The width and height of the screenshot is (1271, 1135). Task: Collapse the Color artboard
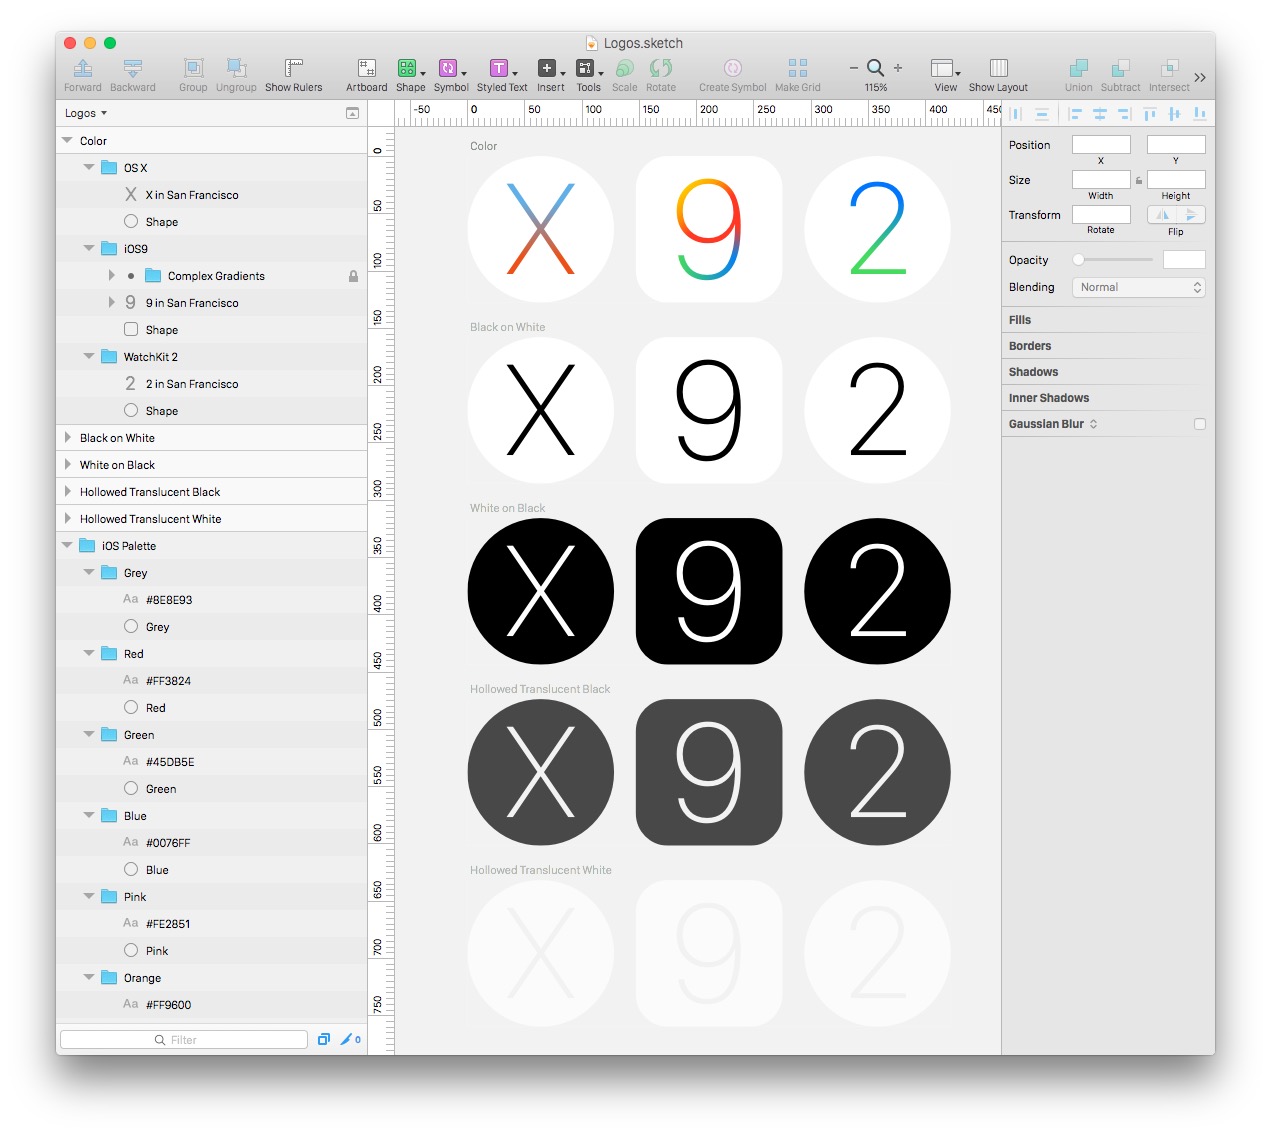[x=67, y=141]
